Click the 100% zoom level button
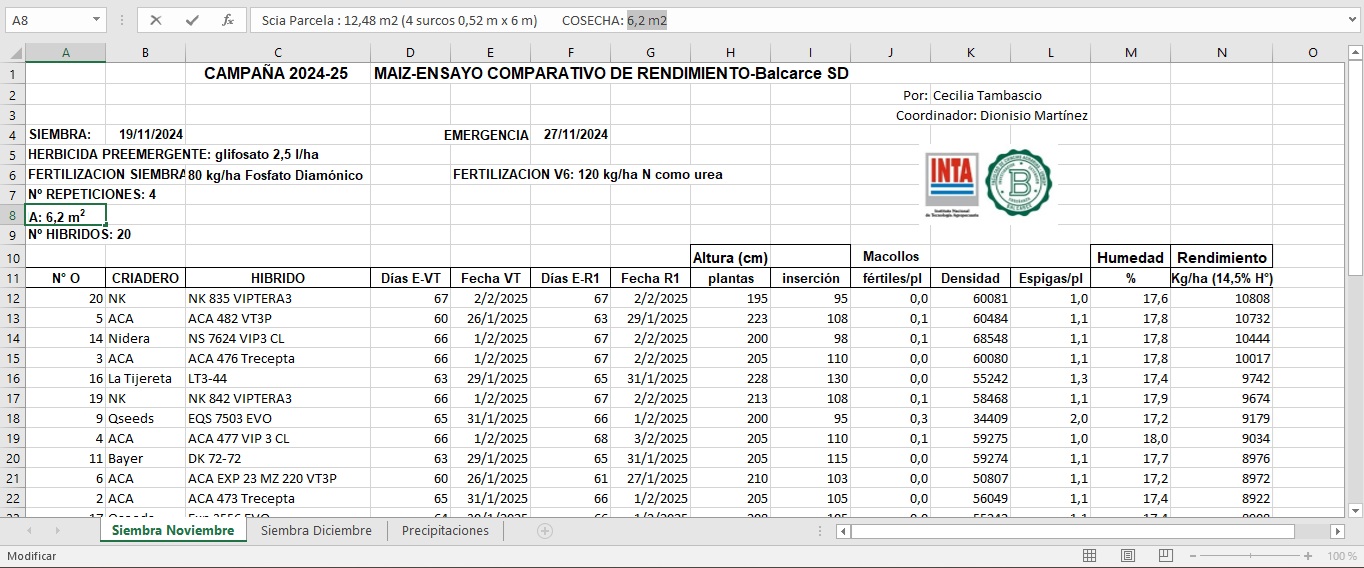Viewport: 1364px width, 568px height. click(1341, 556)
